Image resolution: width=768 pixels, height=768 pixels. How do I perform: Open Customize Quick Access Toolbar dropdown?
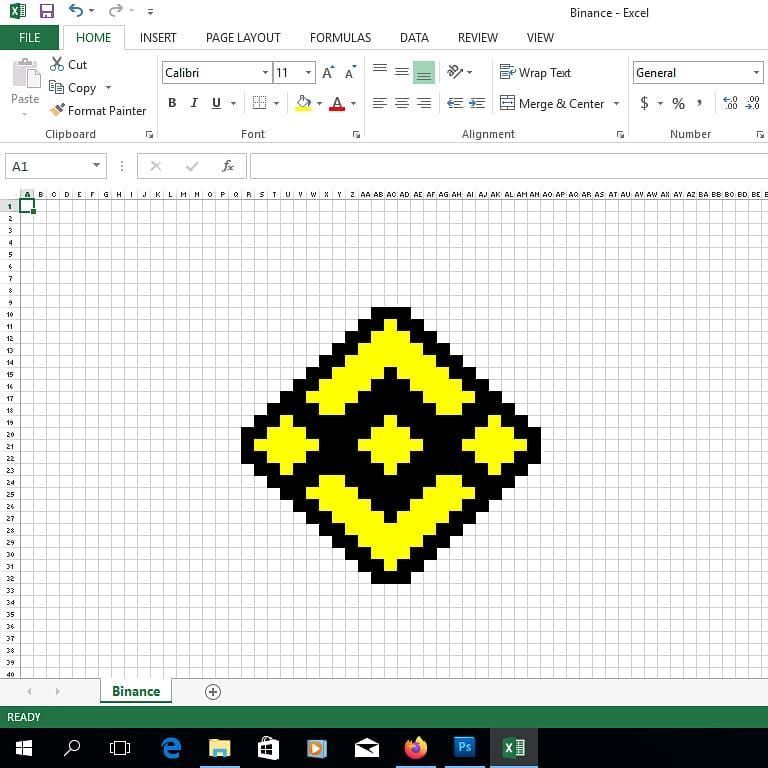(150, 11)
